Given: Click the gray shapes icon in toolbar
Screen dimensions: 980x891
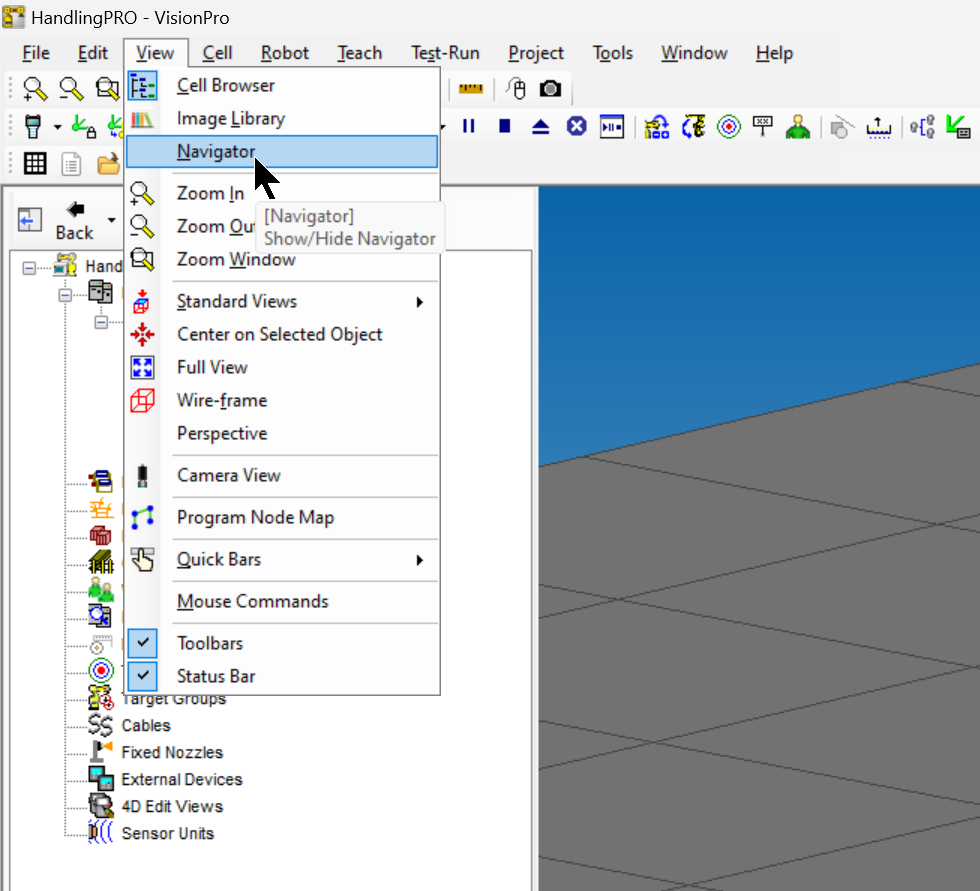Looking at the screenshot, I should [841, 127].
